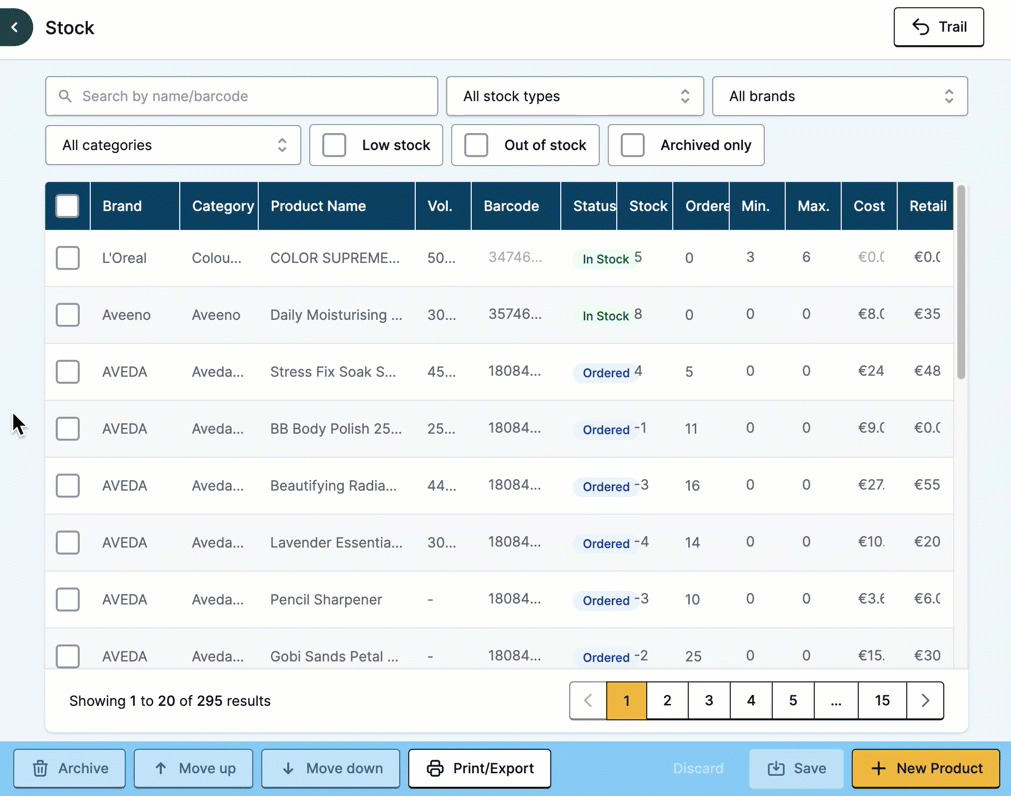Focus the Search by name/barcode field

click(242, 96)
